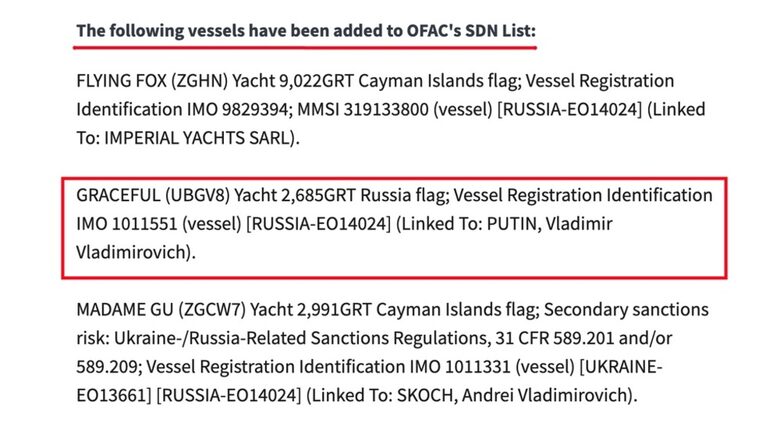Click the 9,022GRT tonnage text

[316, 81]
